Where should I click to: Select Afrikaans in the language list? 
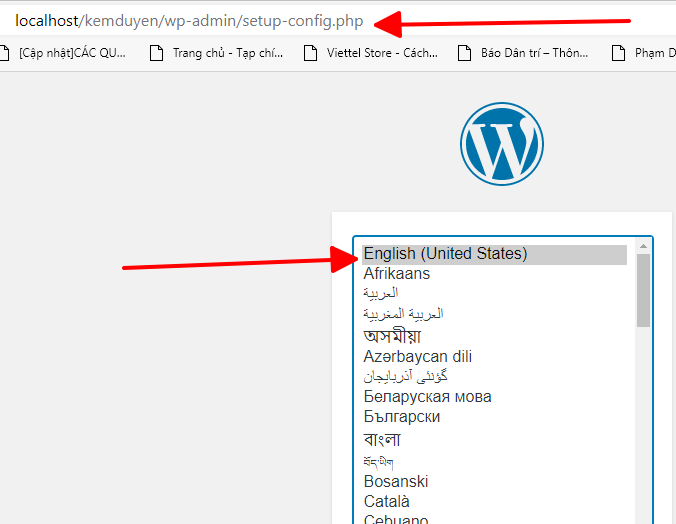tap(494, 274)
